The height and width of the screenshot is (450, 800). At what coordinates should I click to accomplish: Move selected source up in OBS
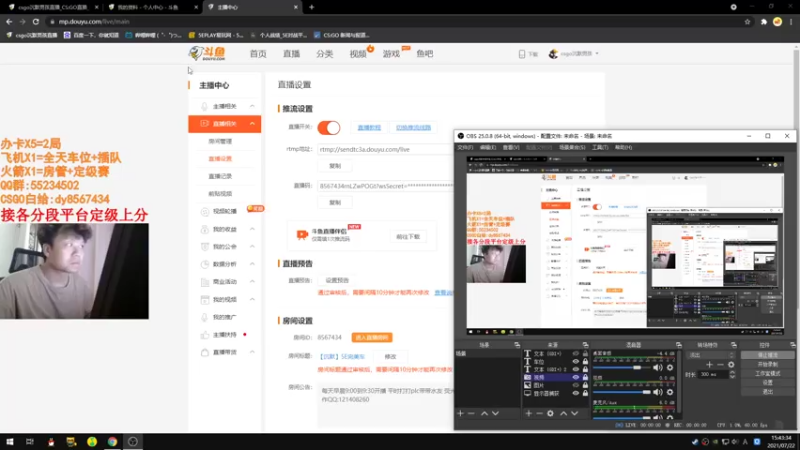click(x=563, y=413)
